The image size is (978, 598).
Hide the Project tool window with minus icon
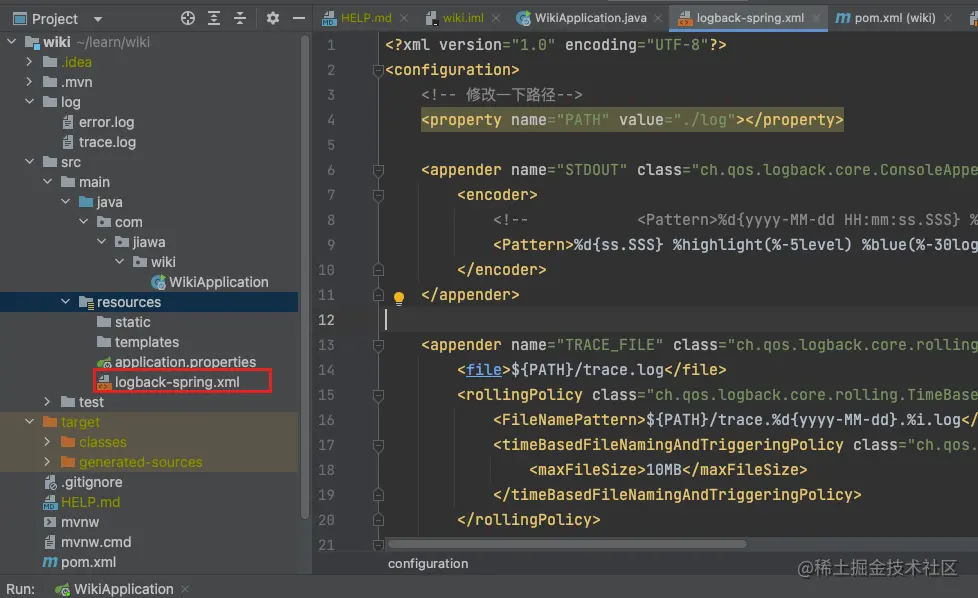[299, 18]
